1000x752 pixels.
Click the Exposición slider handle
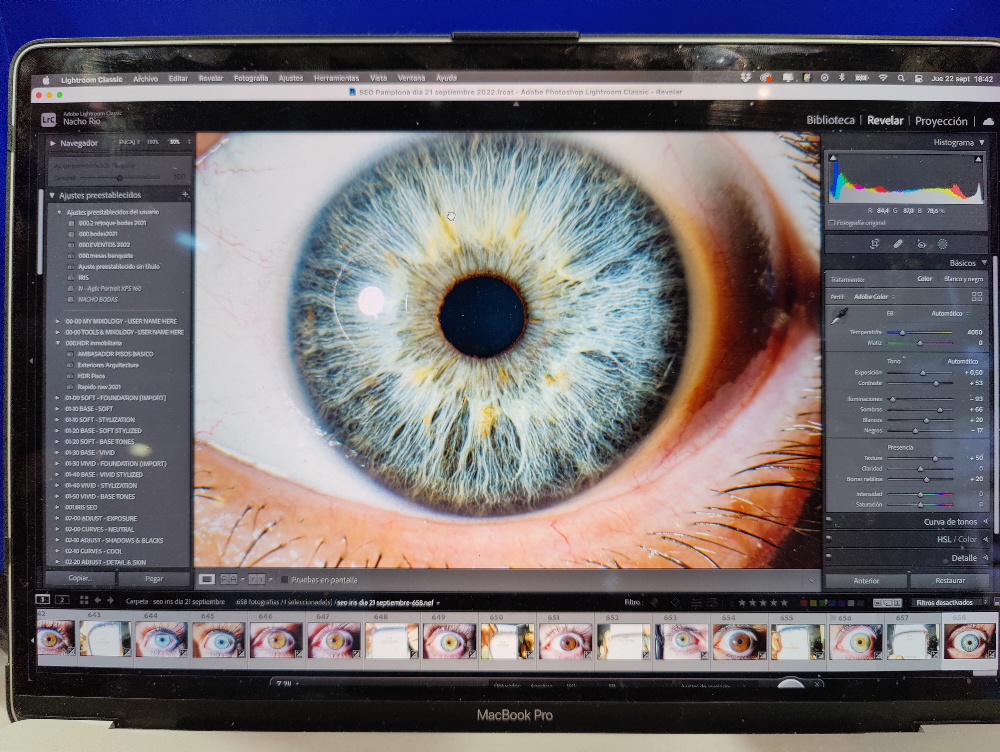click(x=922, y=372)
